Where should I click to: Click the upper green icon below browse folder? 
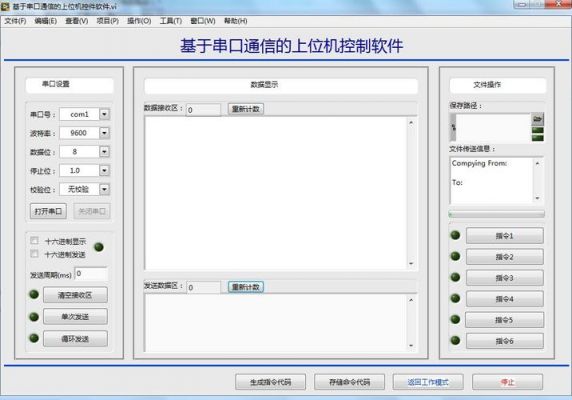click(538, 130)
